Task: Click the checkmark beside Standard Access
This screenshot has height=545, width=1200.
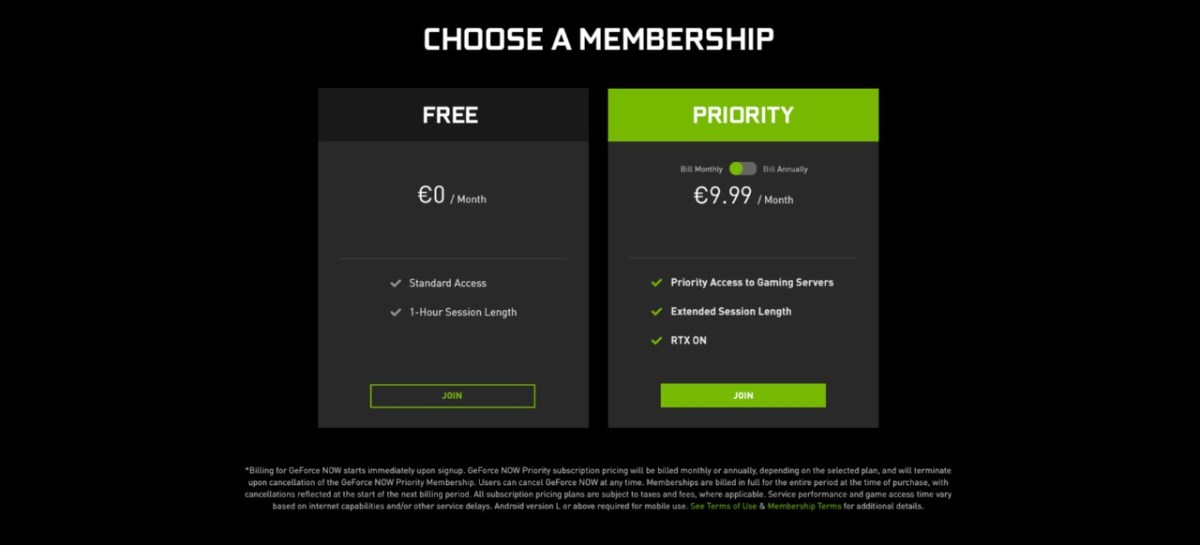Action: [396, 283]
